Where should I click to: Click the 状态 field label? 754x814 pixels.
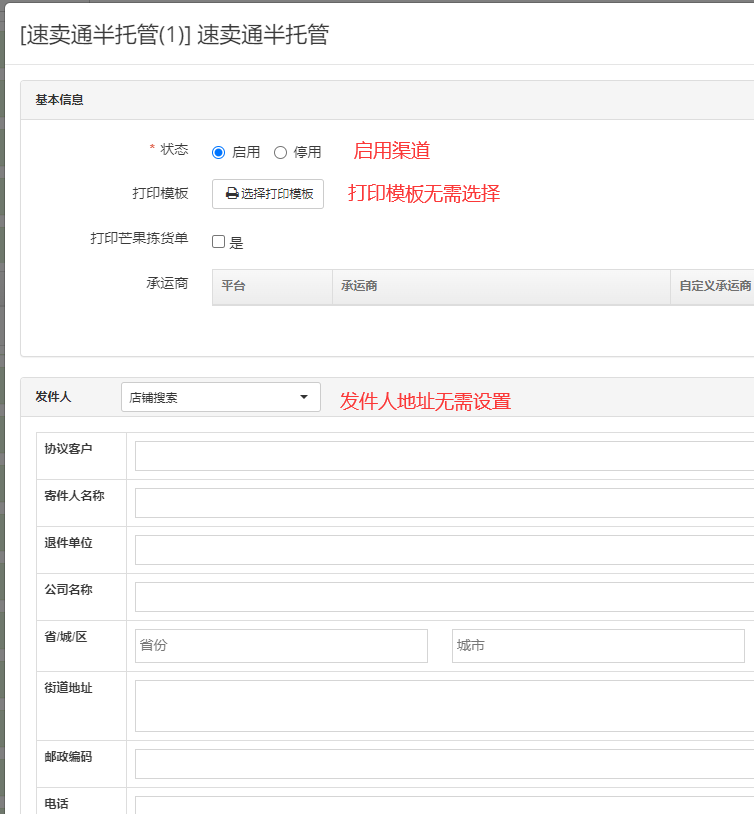click(174, 150)
